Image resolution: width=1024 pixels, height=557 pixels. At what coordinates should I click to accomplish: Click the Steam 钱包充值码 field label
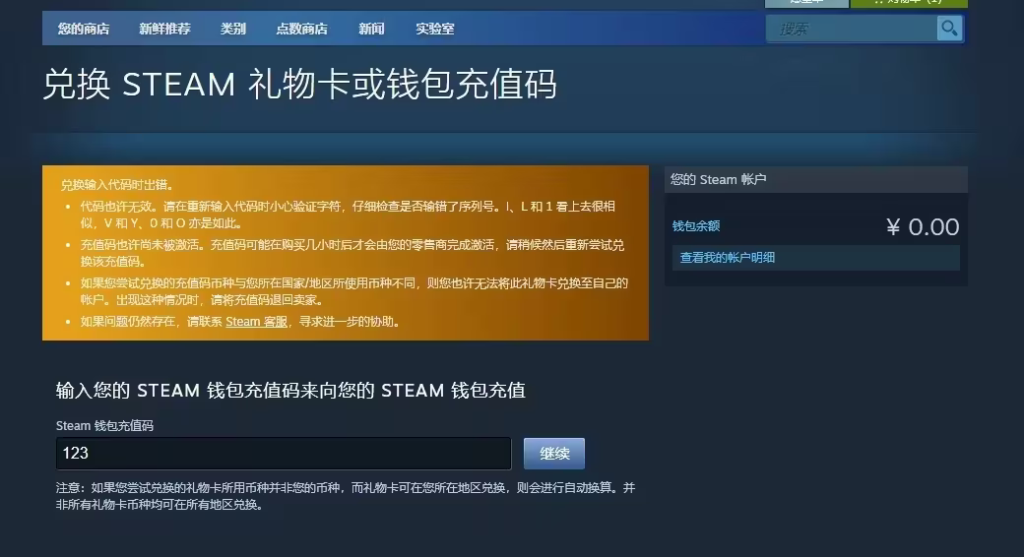coord(104,426)
